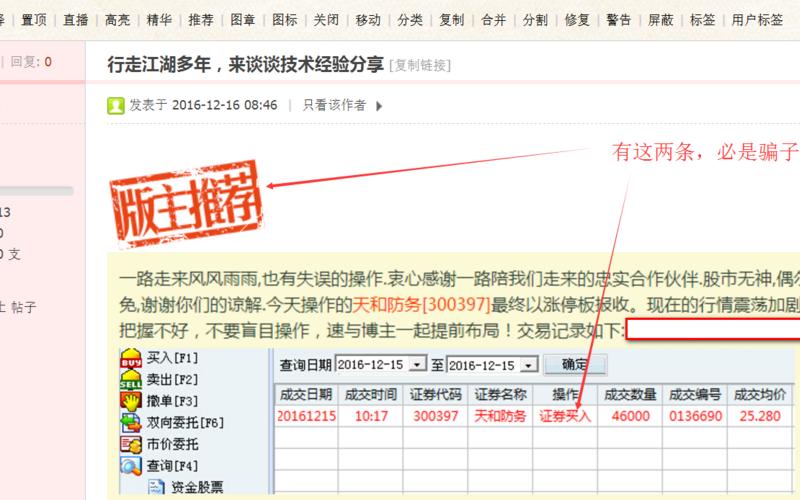Click the 直播 moderation link
800x500 pixels.
(76, 20)
